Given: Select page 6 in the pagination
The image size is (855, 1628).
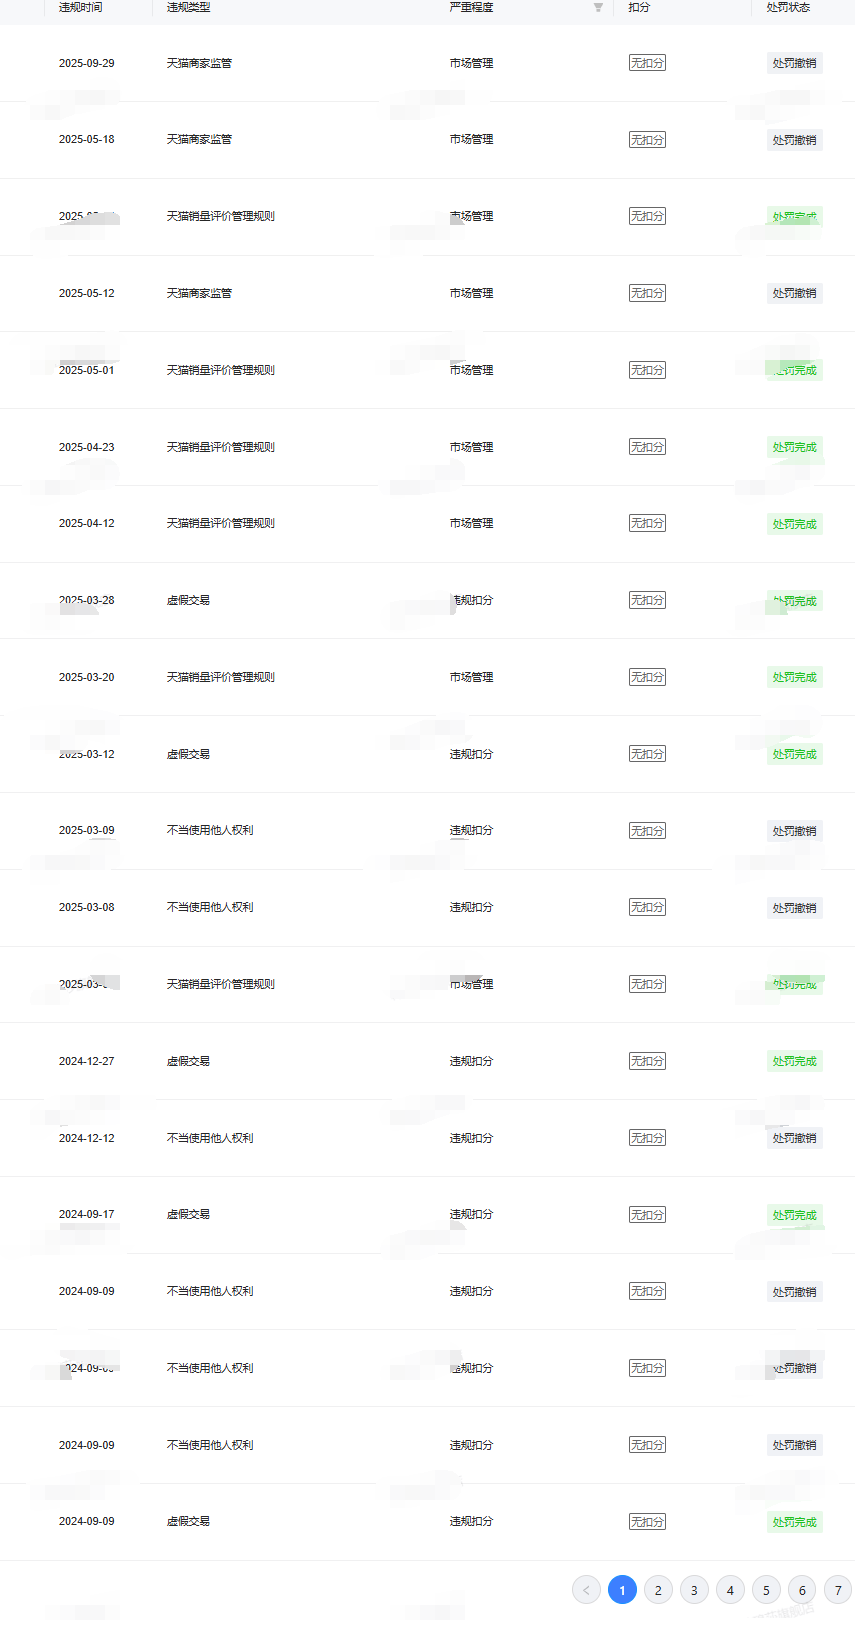Looking at the screenshot, I should pyautogui.click(x=802, y=1590).
